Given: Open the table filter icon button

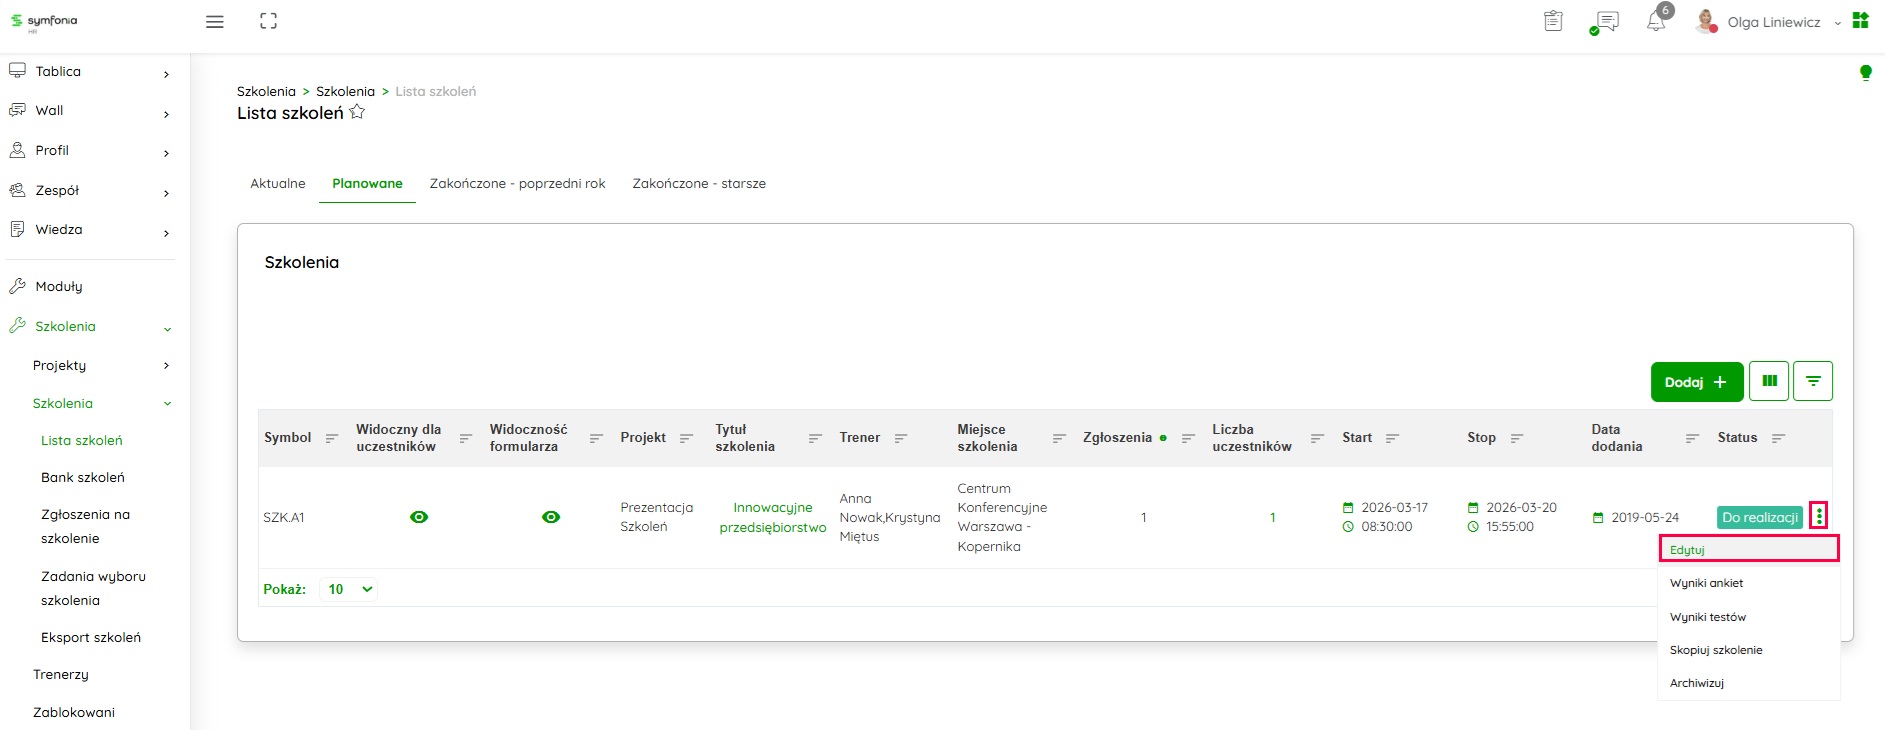Looking at the screenshot, I should tap(1812, 381).
